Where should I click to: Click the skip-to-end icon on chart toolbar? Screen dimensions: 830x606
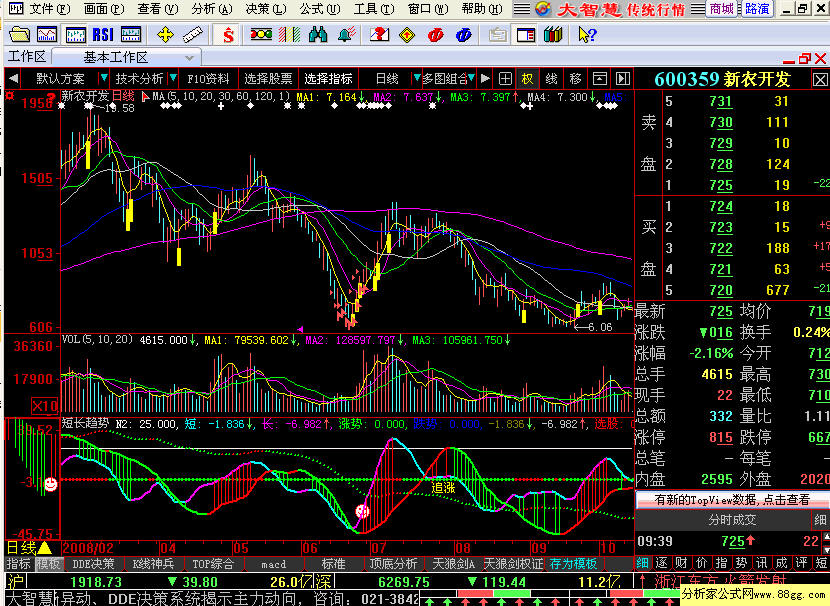(x=622, y=79)
